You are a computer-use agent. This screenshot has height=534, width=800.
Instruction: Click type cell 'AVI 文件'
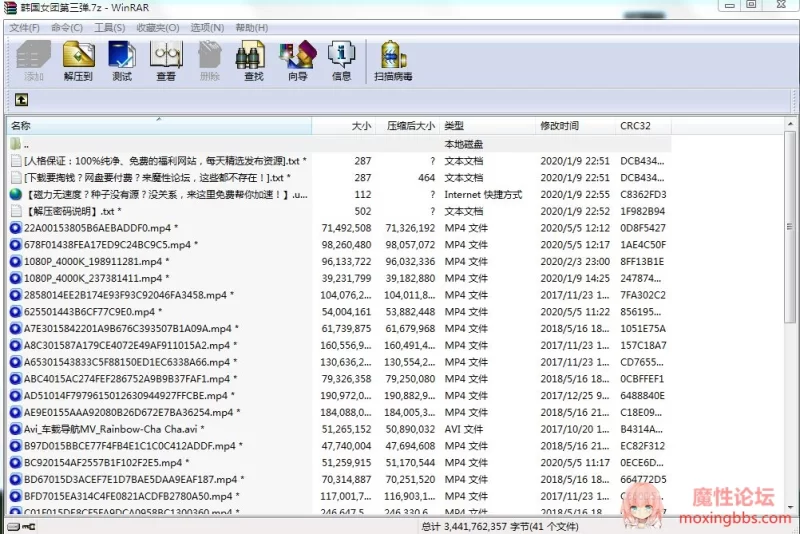[x=464, y=429]
